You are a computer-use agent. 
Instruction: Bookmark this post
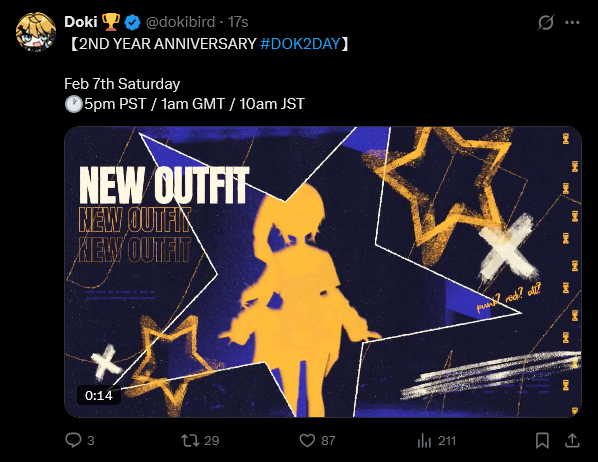click(x=542, y=441)
